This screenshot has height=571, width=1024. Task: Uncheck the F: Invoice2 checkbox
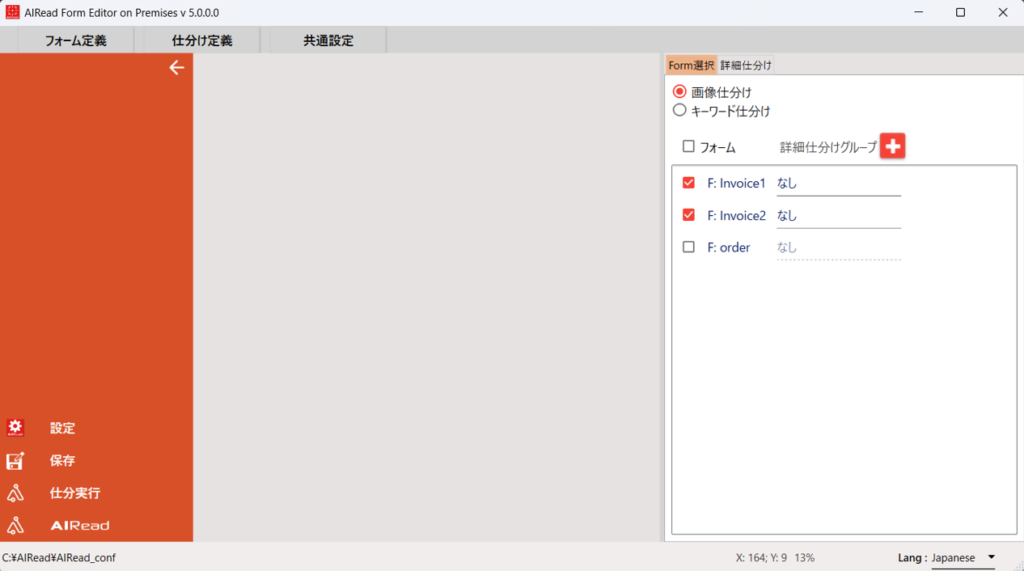point(688,215)
